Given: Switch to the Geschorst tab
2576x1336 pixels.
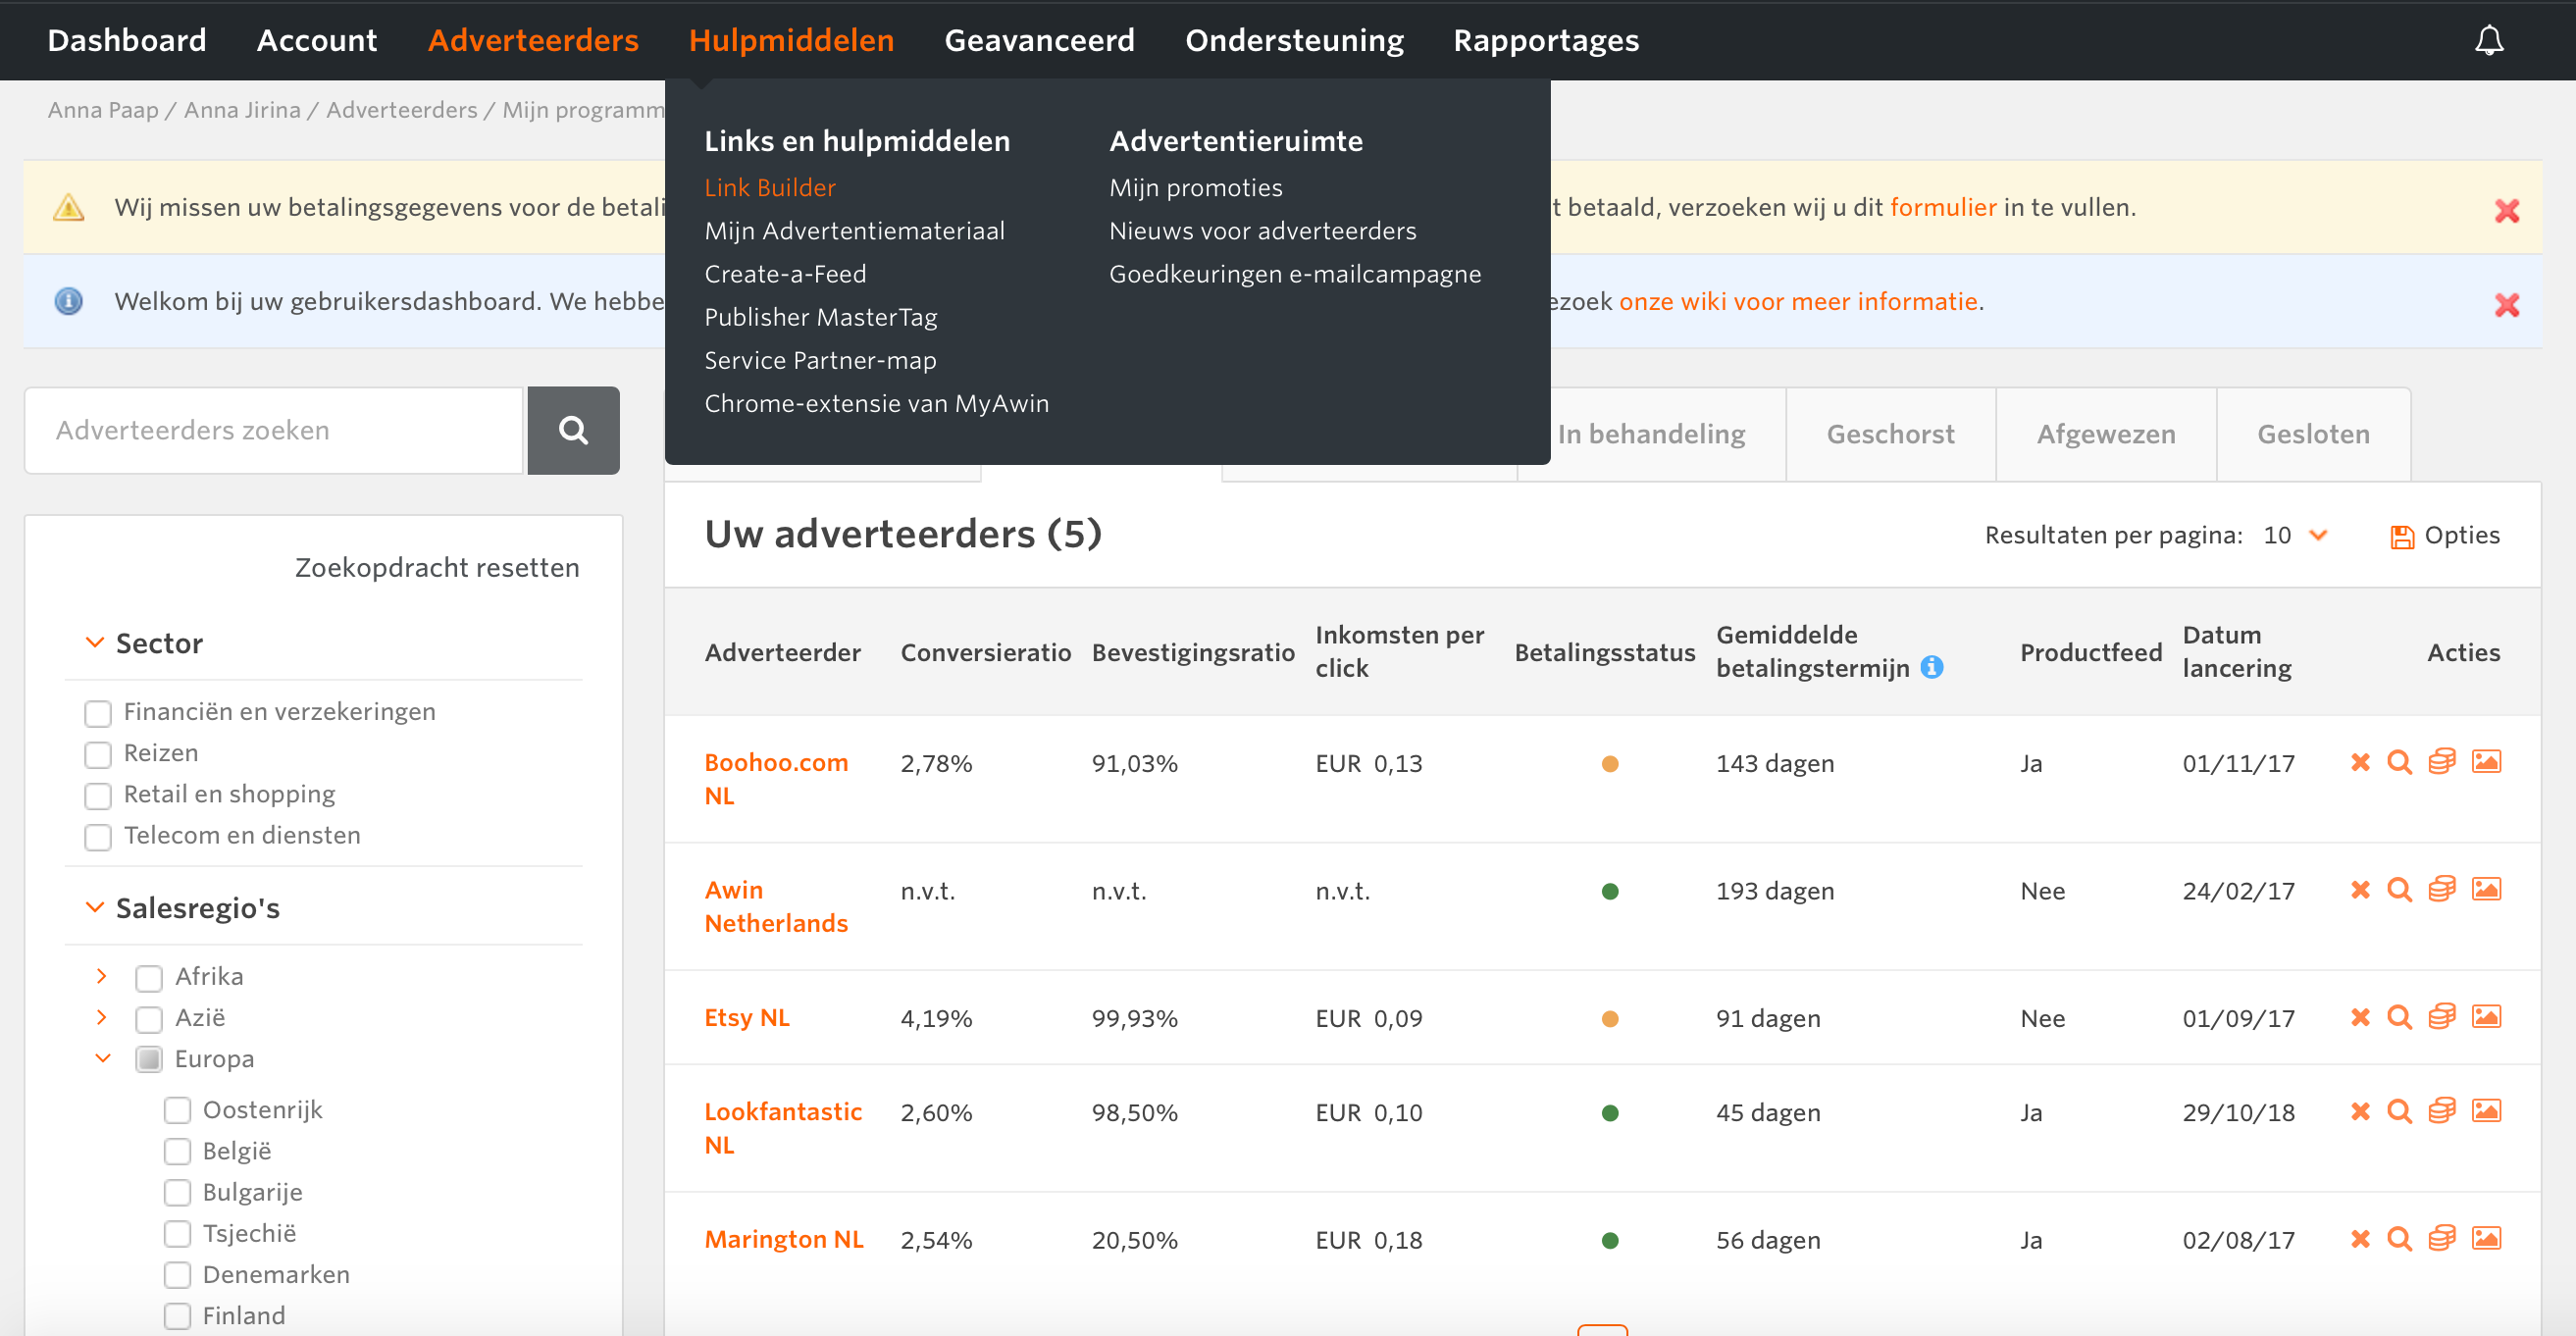Looking at the screenshot, I should click(x=1889, y=434).
